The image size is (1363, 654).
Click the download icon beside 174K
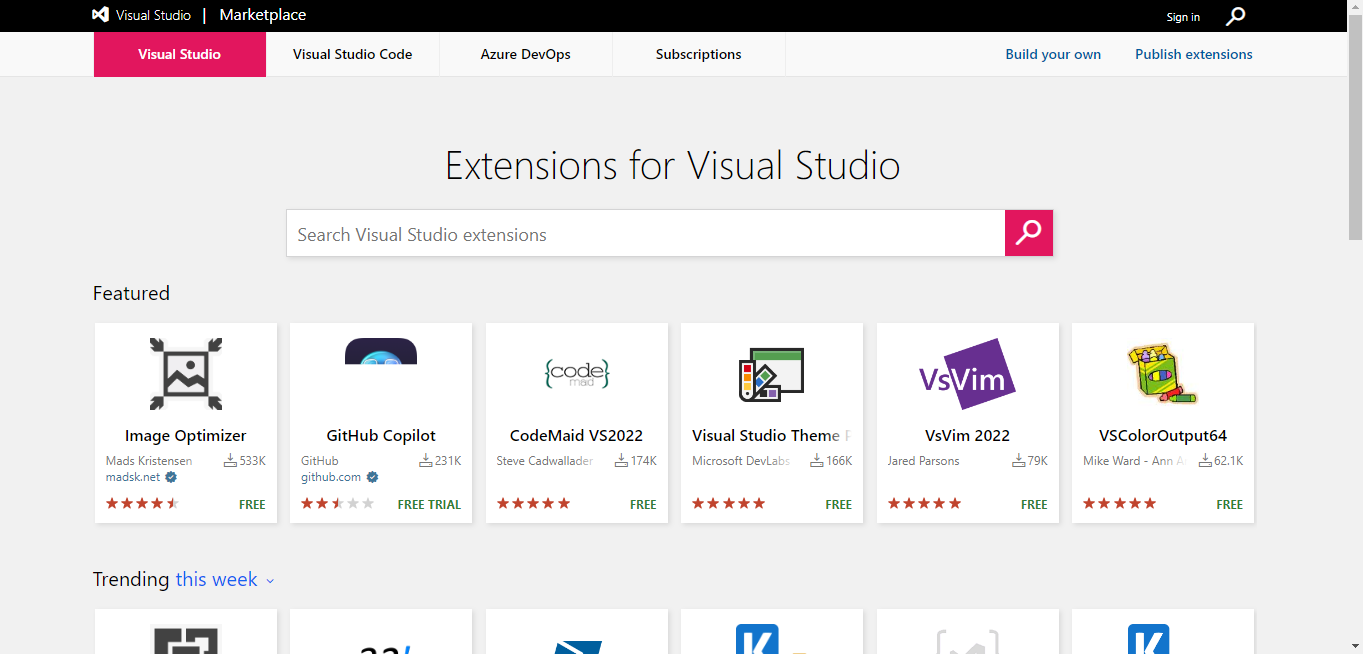coord(621,461)
